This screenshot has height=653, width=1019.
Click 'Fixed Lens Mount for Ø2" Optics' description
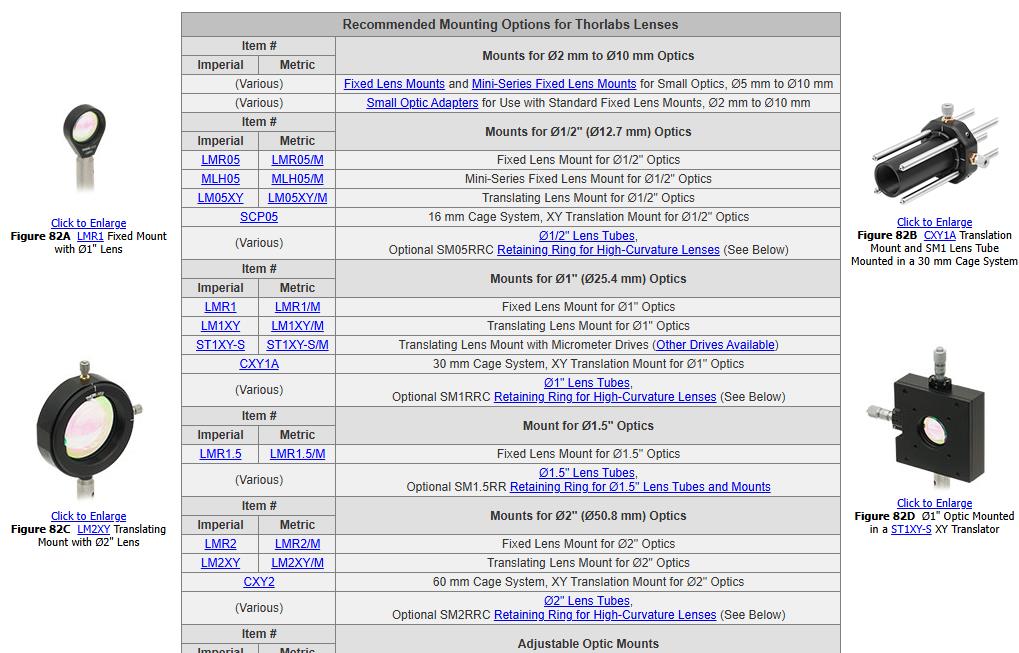point(588,544)
